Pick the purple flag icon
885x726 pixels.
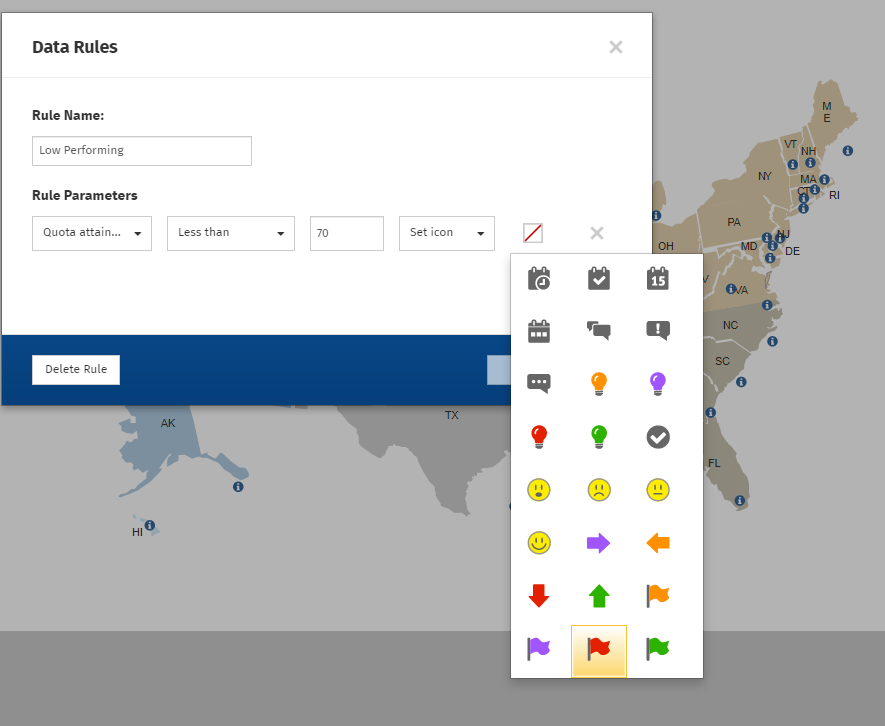(539, 650)
